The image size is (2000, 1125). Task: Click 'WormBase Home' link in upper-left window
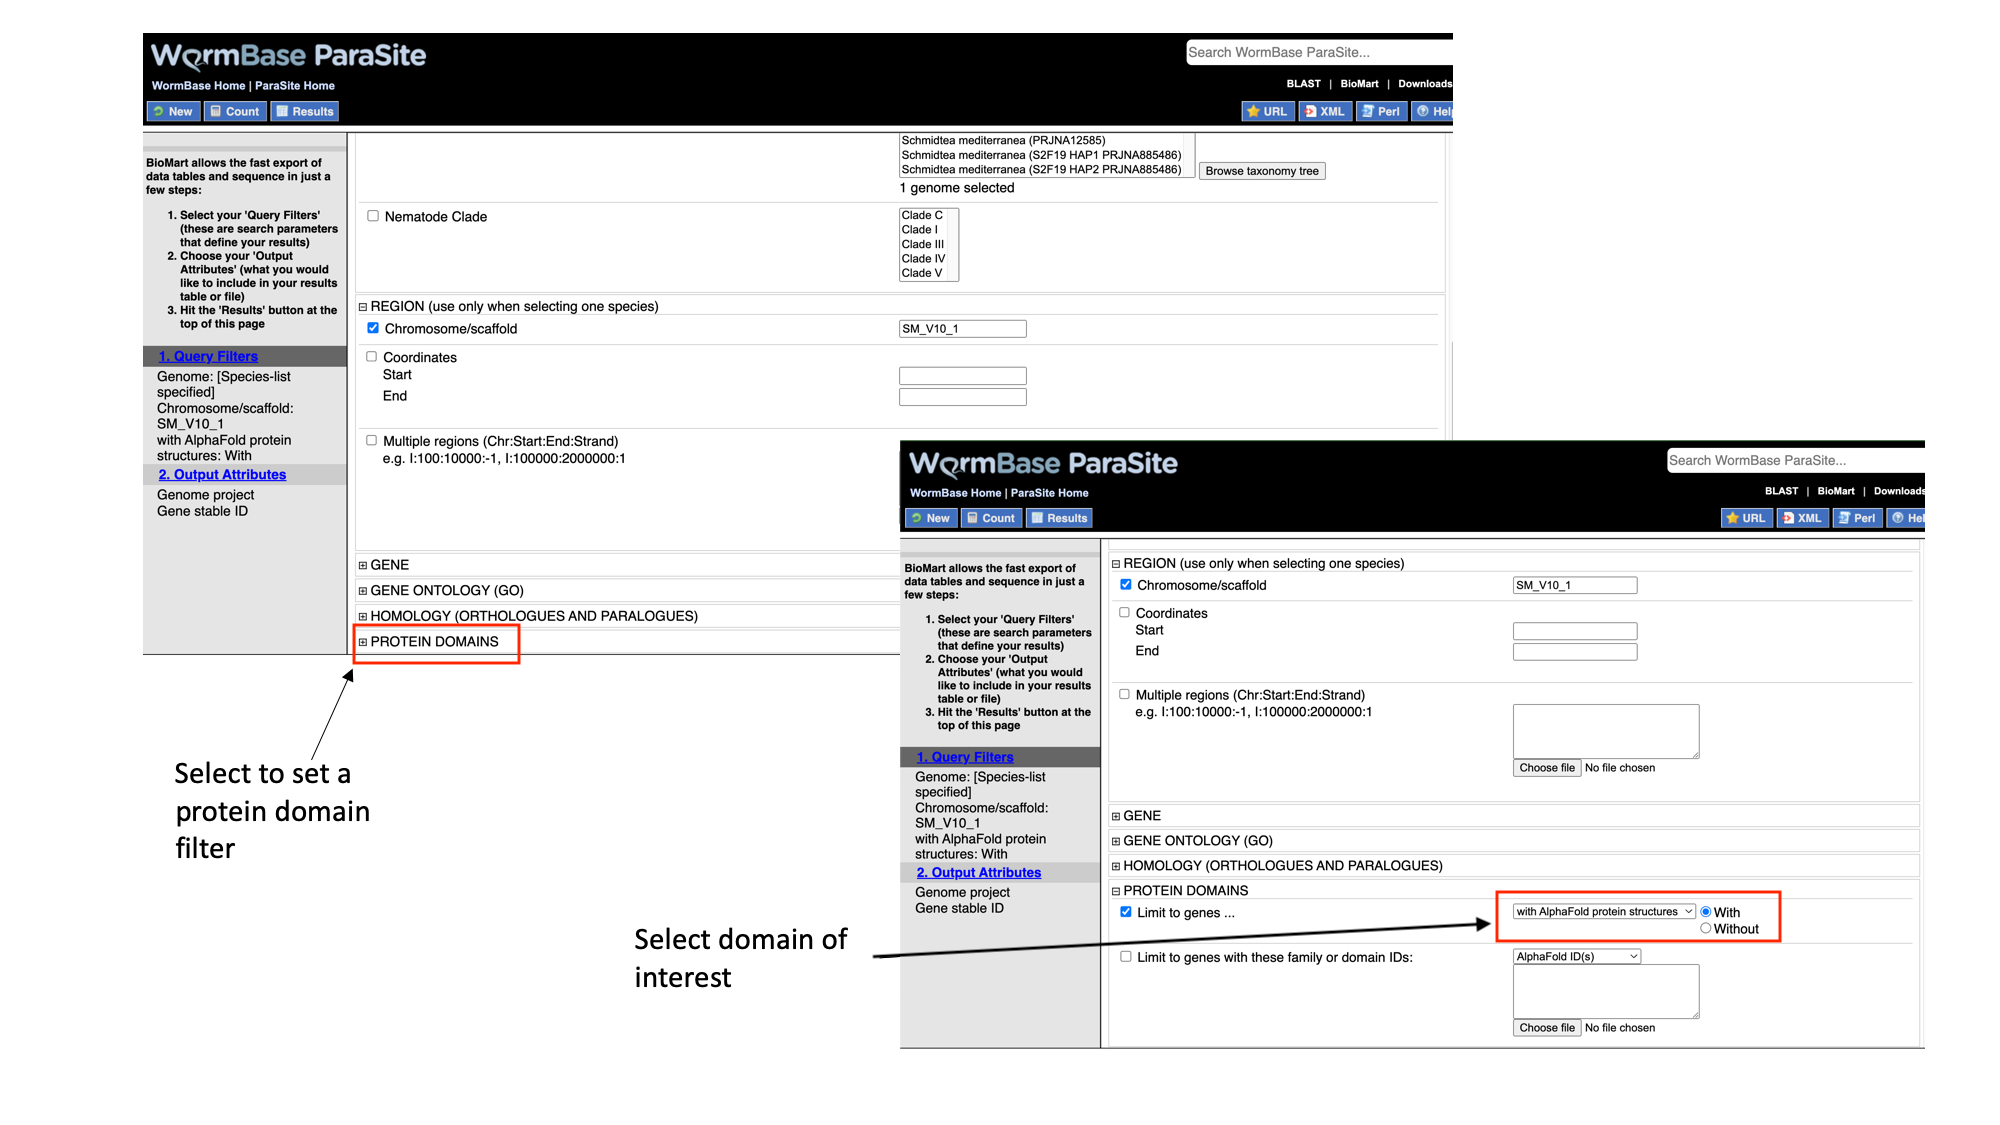[x=198, y=86]
